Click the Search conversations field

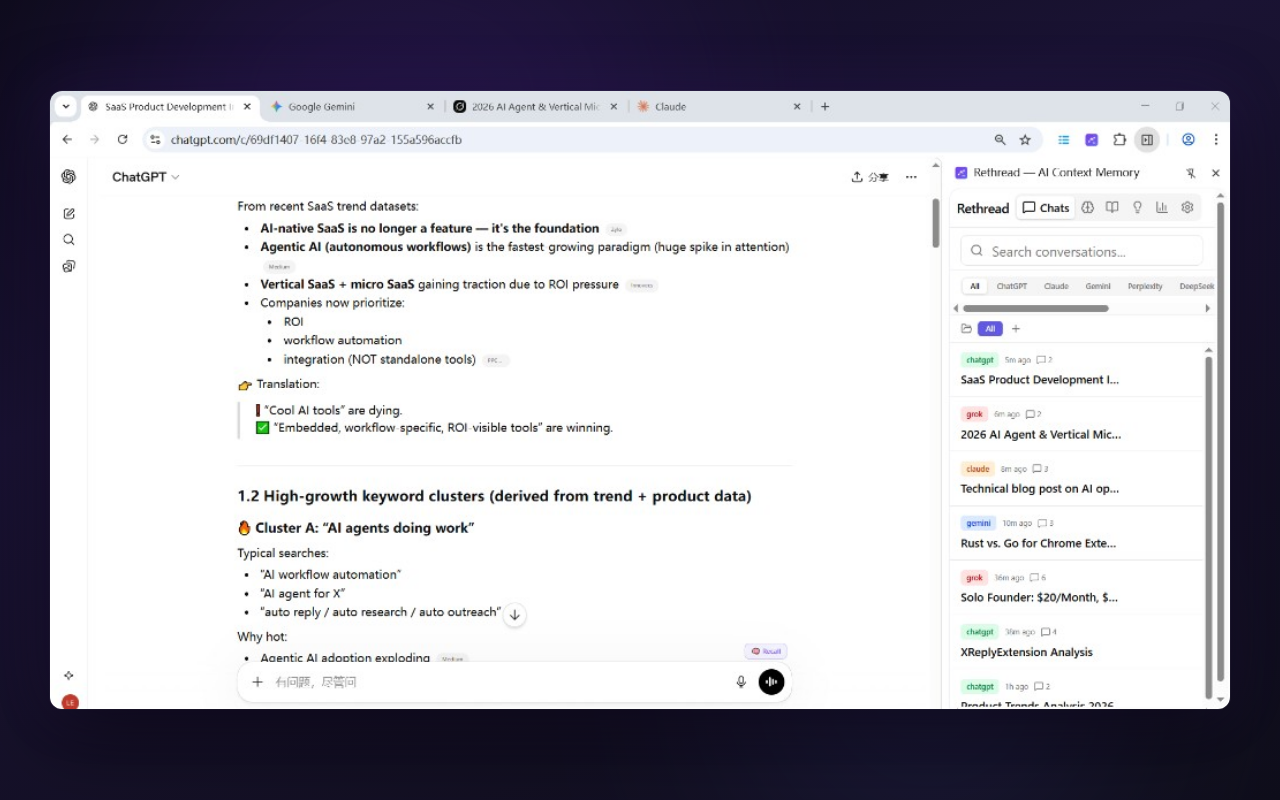point(1081,251)
